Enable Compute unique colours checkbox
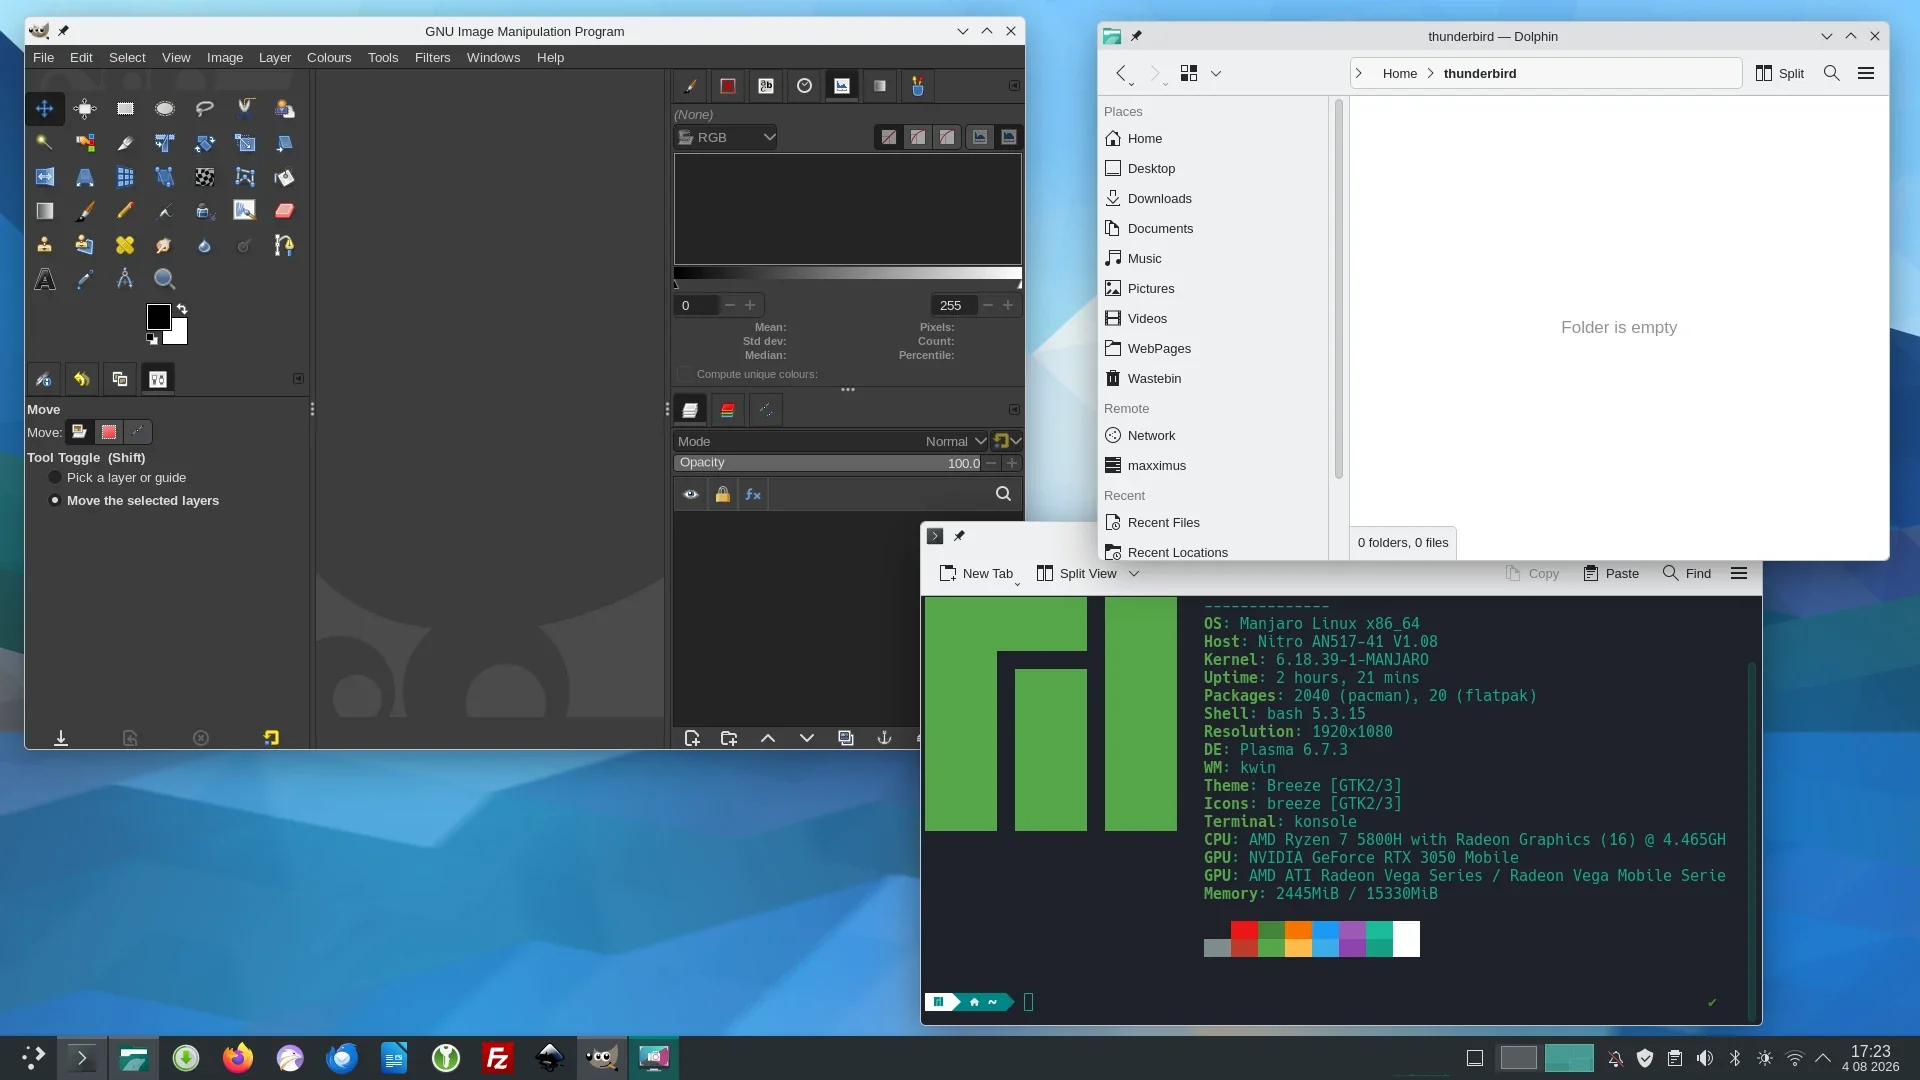The width and height of the screenshot is (1920, 1080). [685, 374]
